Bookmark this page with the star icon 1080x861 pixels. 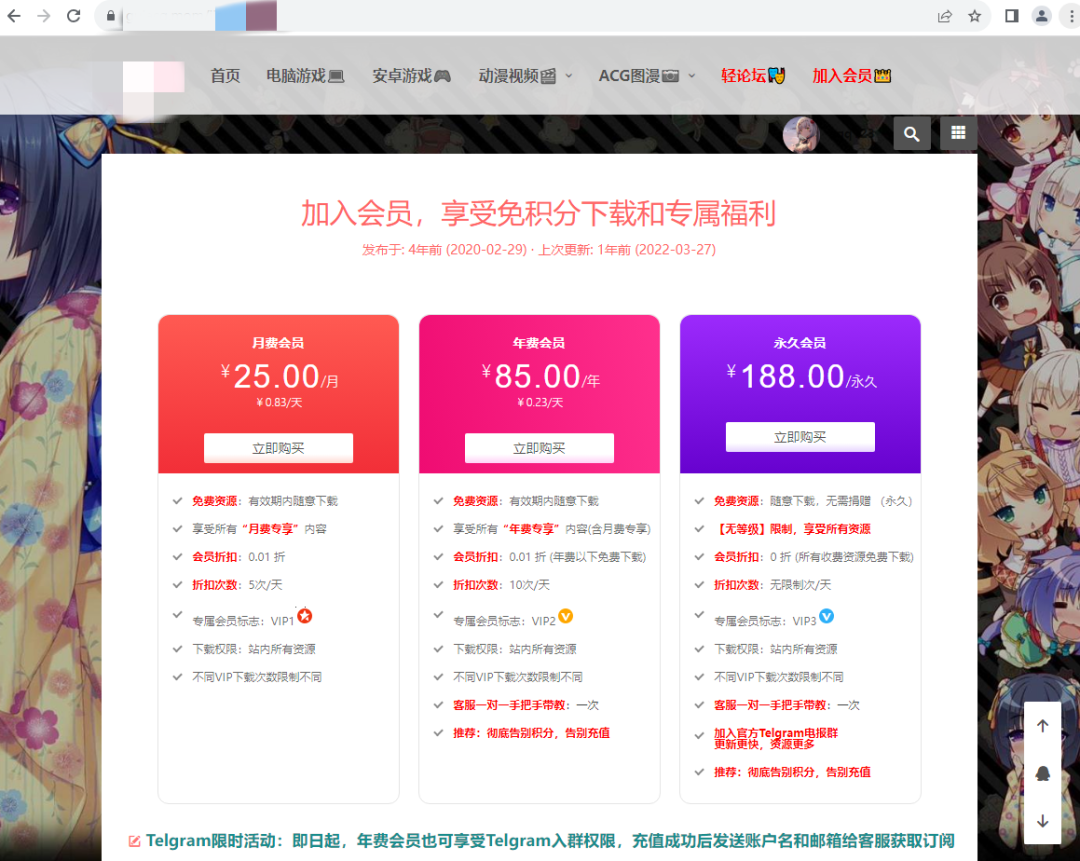pyautogui.click(x=975, y=16)
